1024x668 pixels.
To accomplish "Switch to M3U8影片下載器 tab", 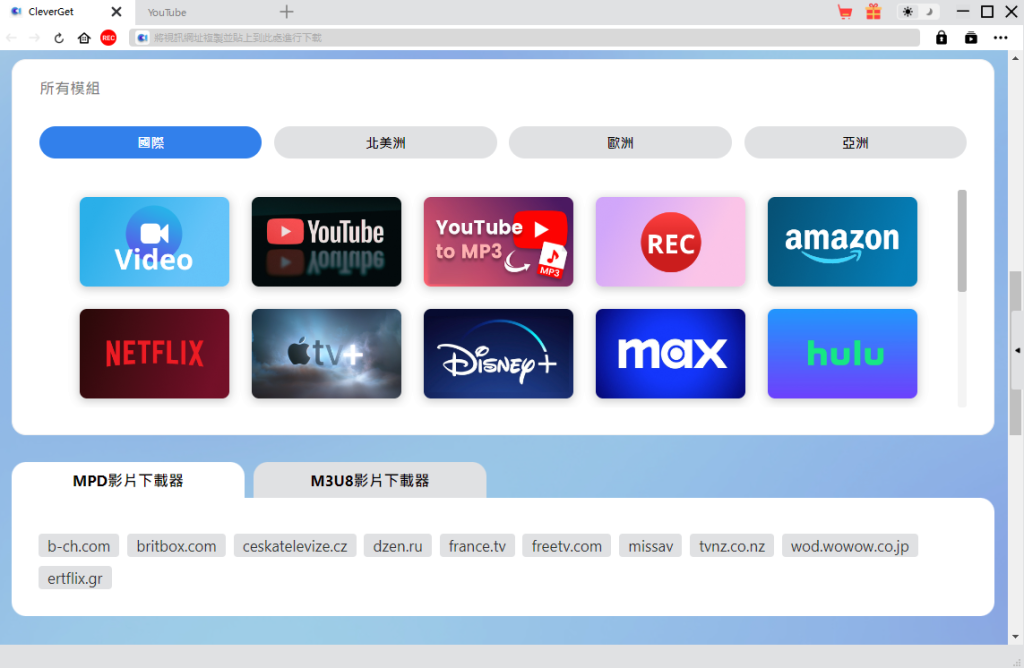I will pos(370,481).
